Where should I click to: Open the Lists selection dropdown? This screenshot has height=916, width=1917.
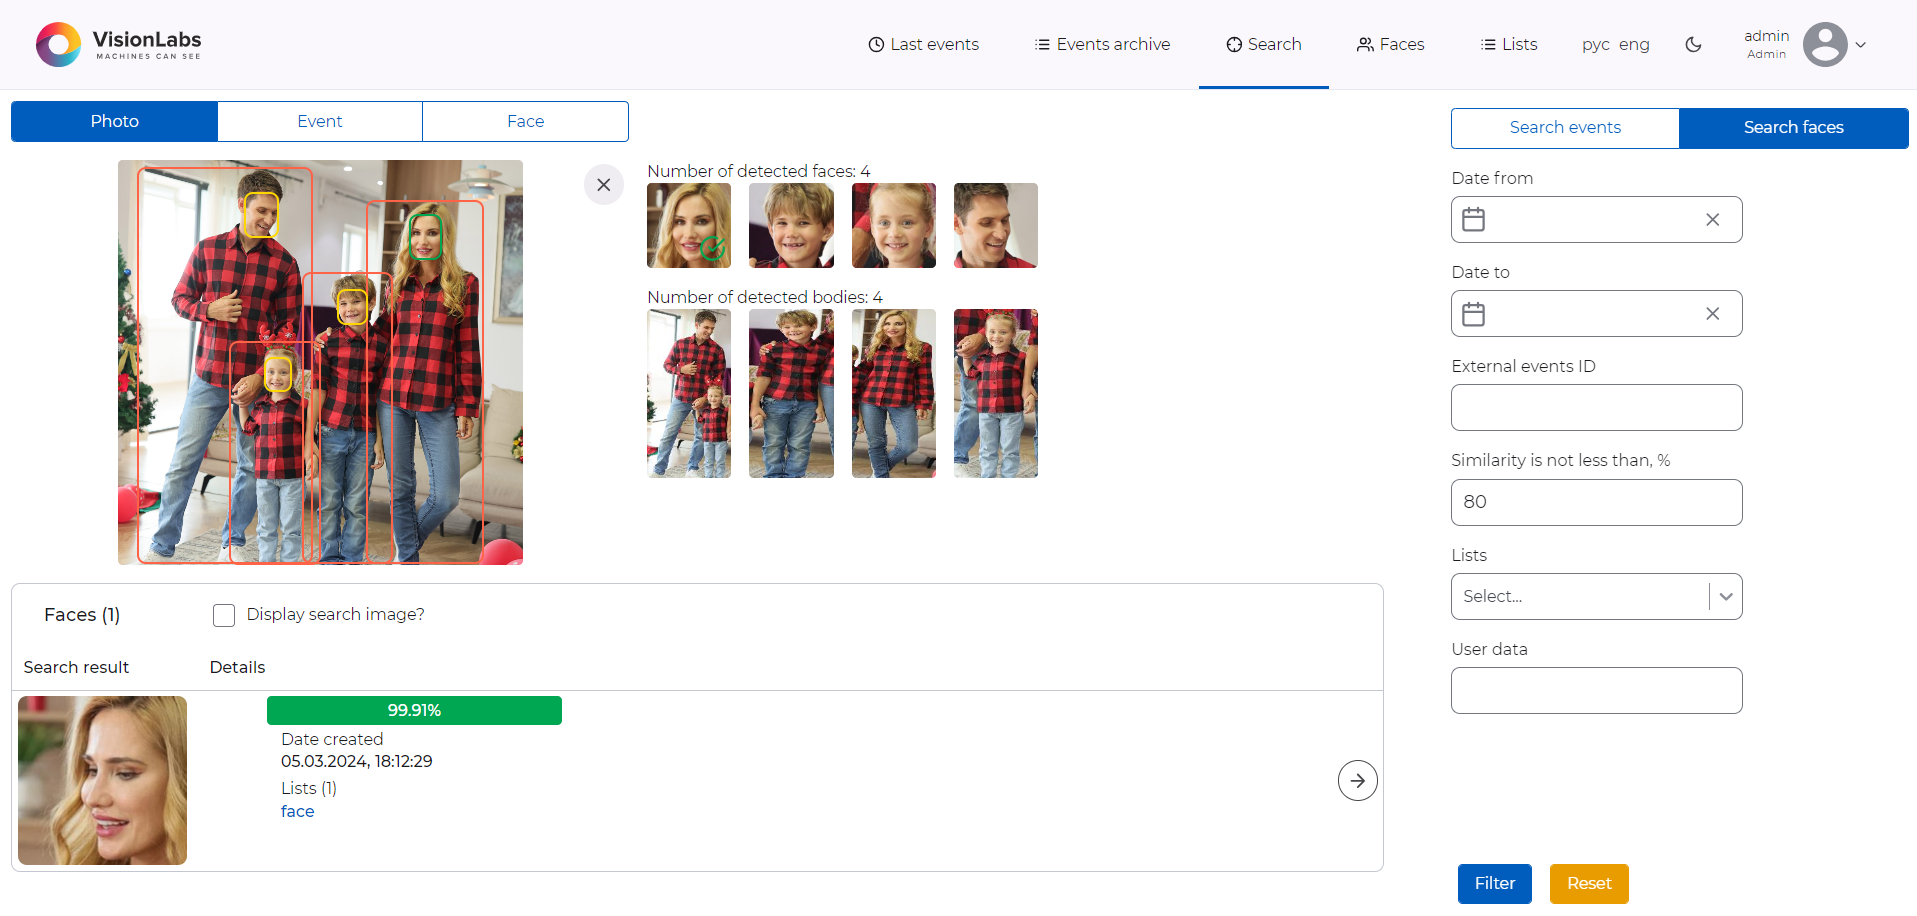pyautogui.click(x=1596, y=596)
